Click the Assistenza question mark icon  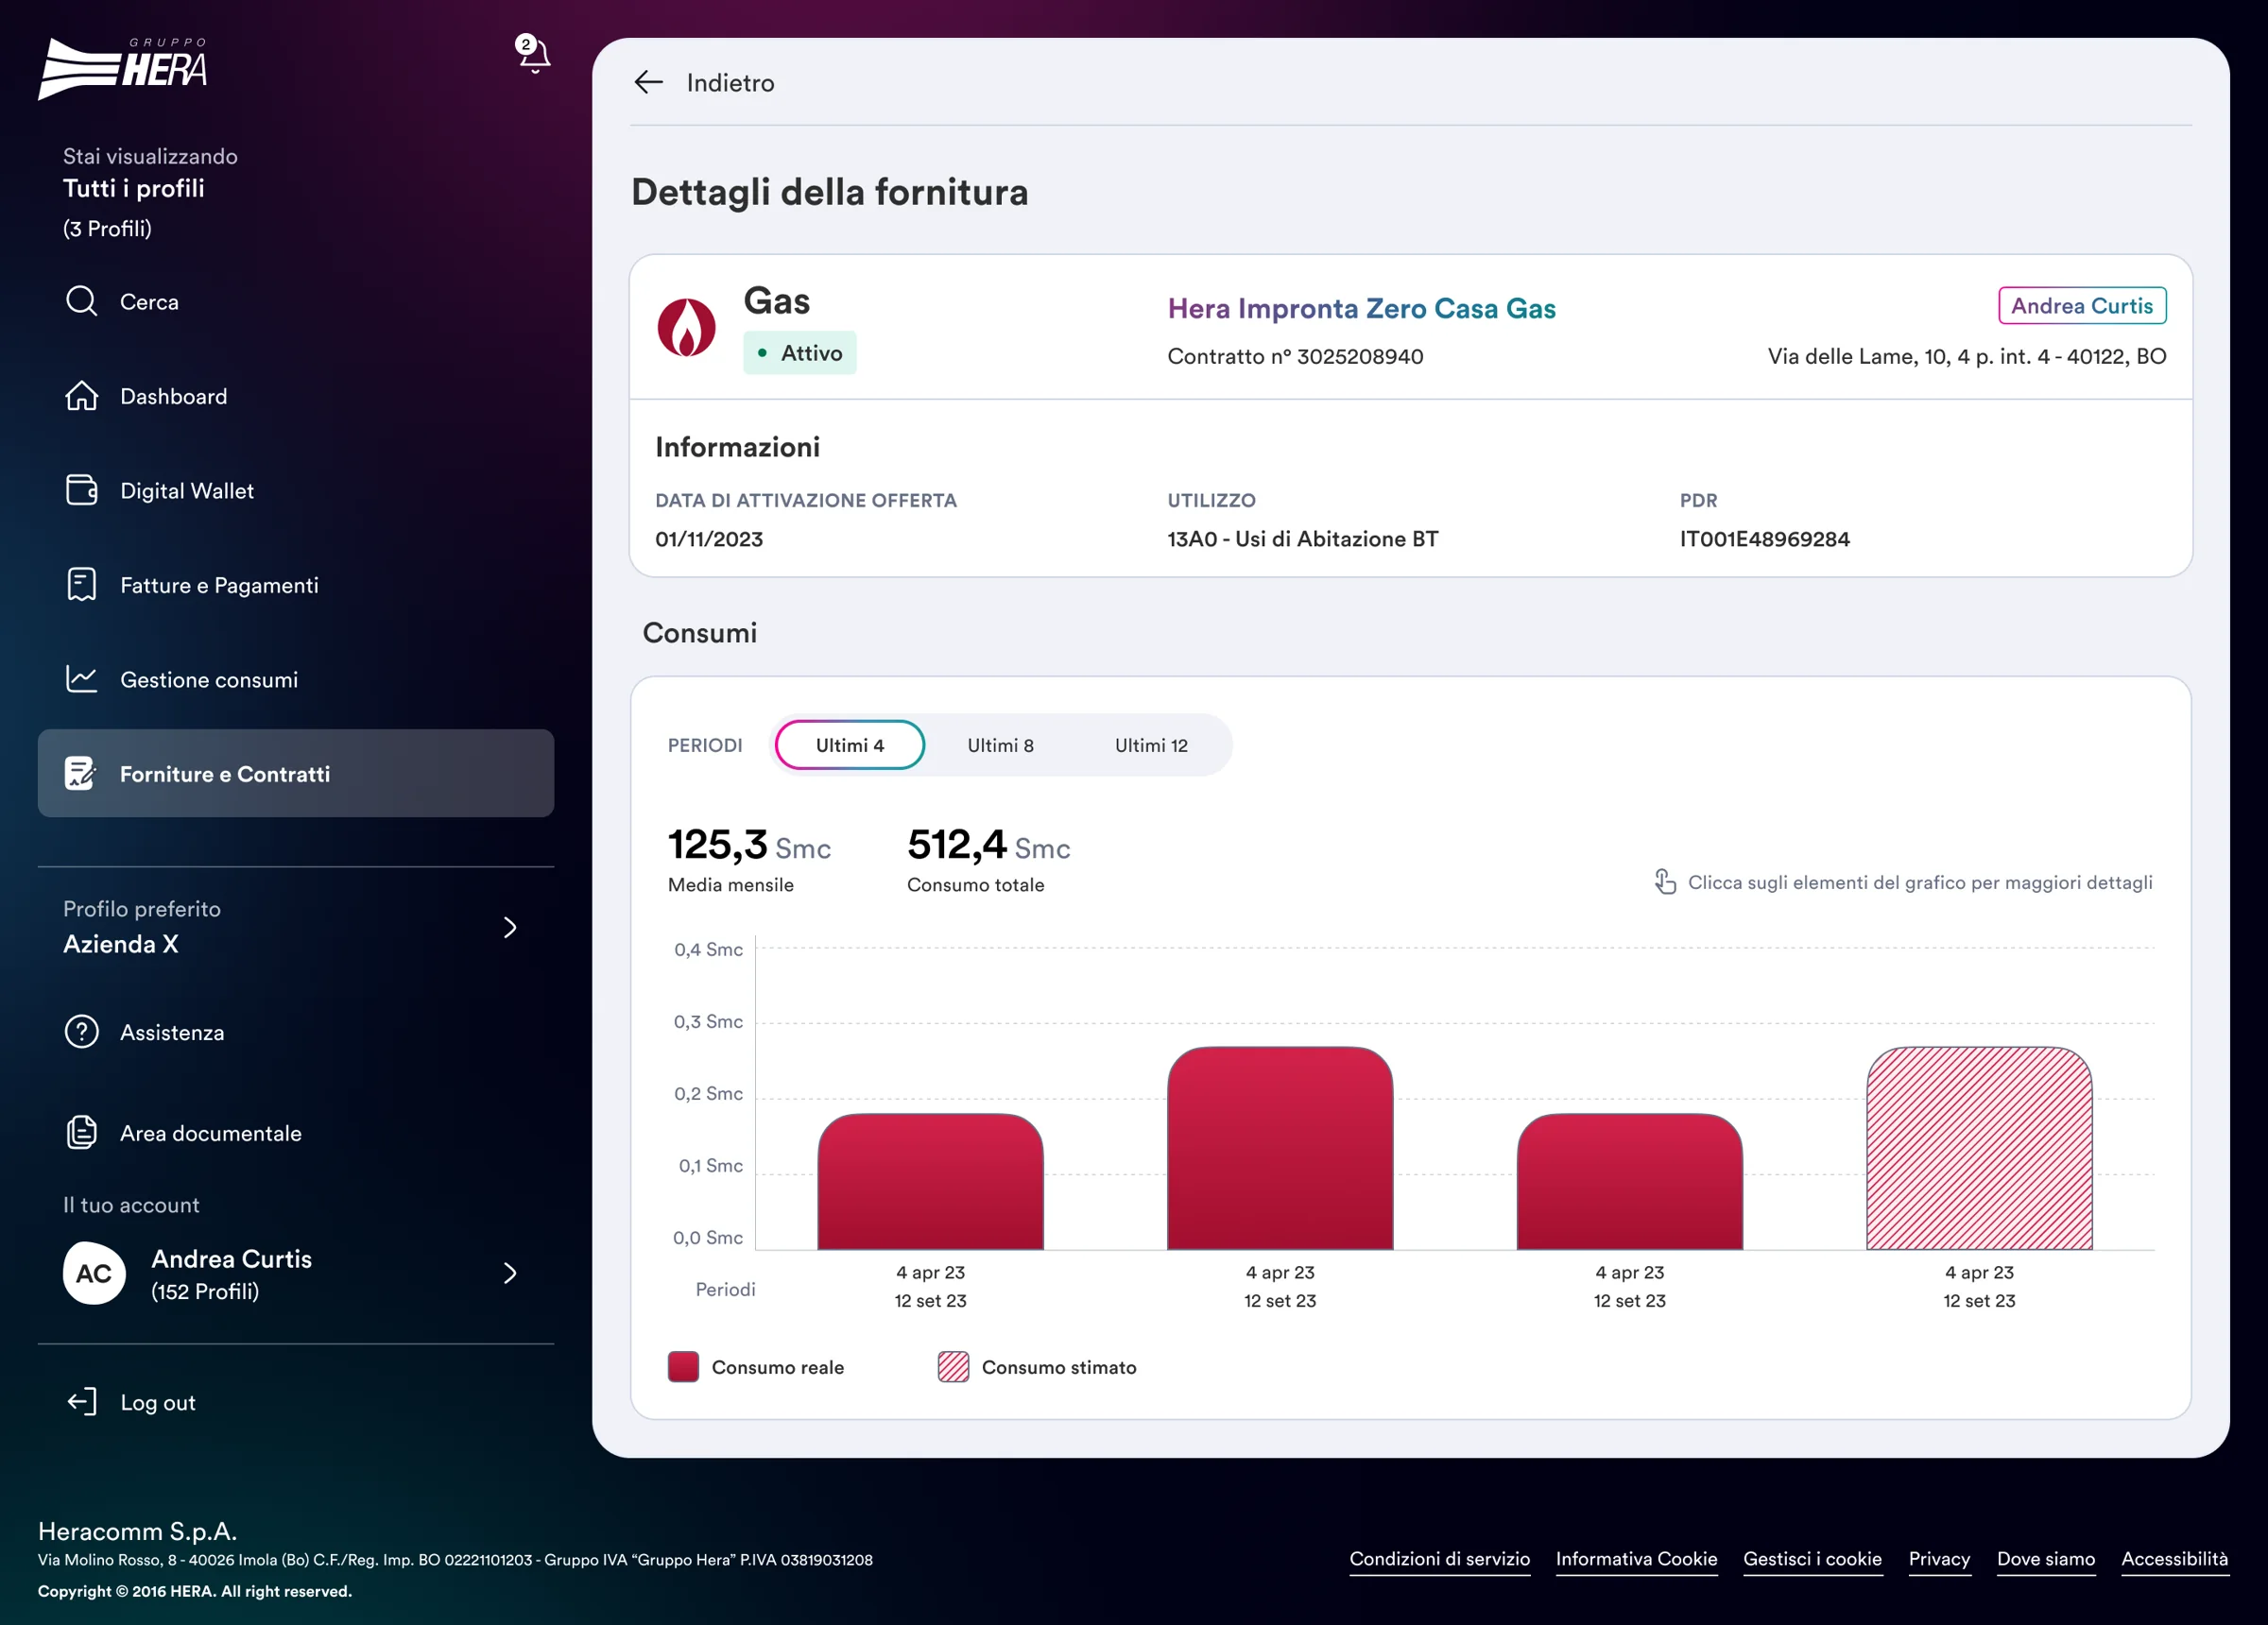tap(81, 1032)
